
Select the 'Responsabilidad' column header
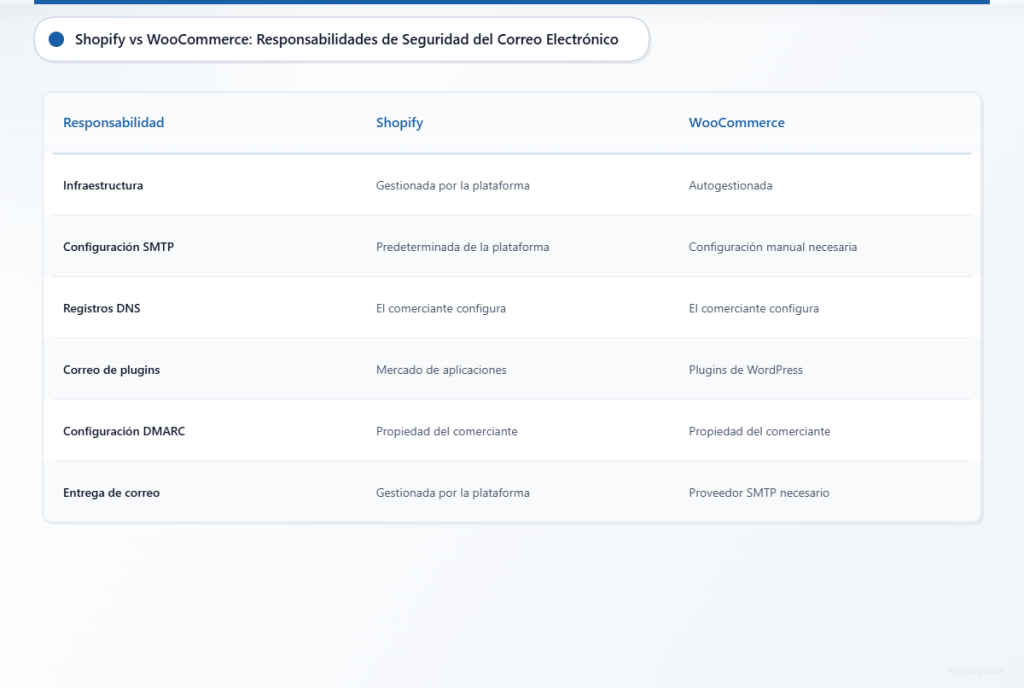pyautogui.click(x=114, y=123)
